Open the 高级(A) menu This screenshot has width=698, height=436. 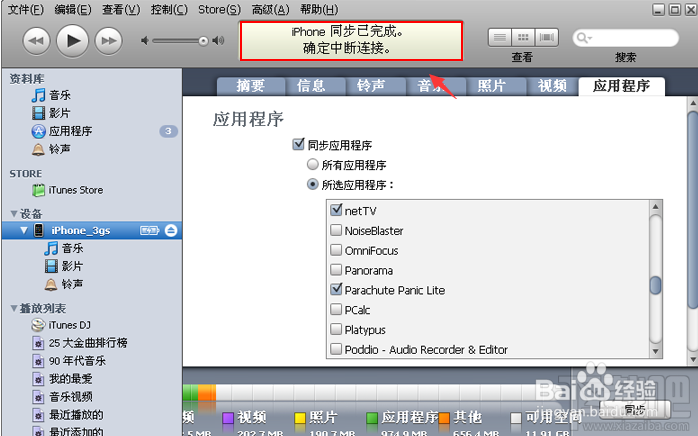point(270,9)
